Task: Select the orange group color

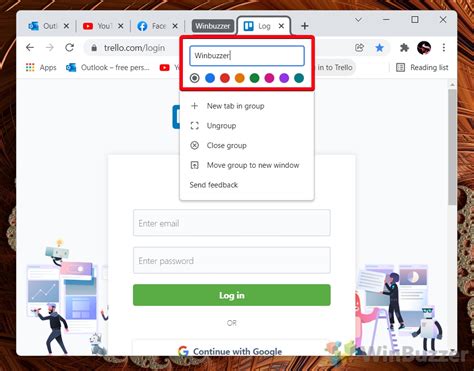Action: tap(240, 78)
